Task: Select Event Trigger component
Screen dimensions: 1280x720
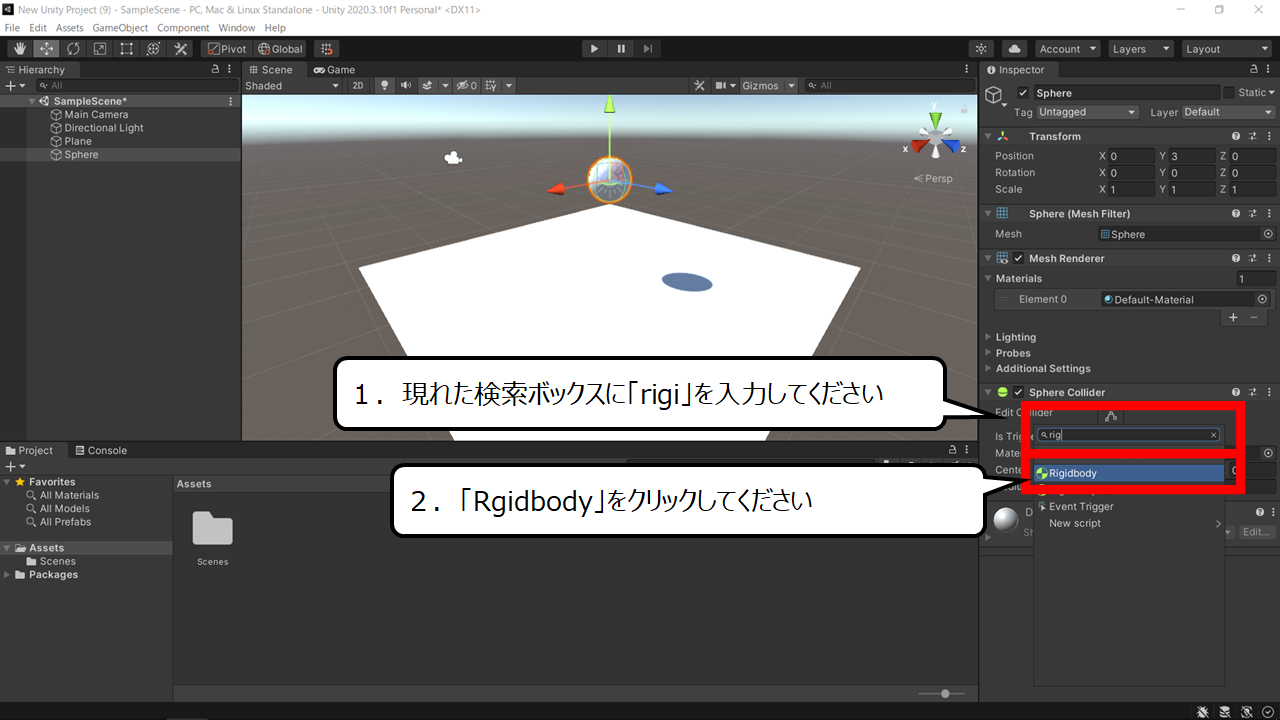Action: [x=1129, y=506]
